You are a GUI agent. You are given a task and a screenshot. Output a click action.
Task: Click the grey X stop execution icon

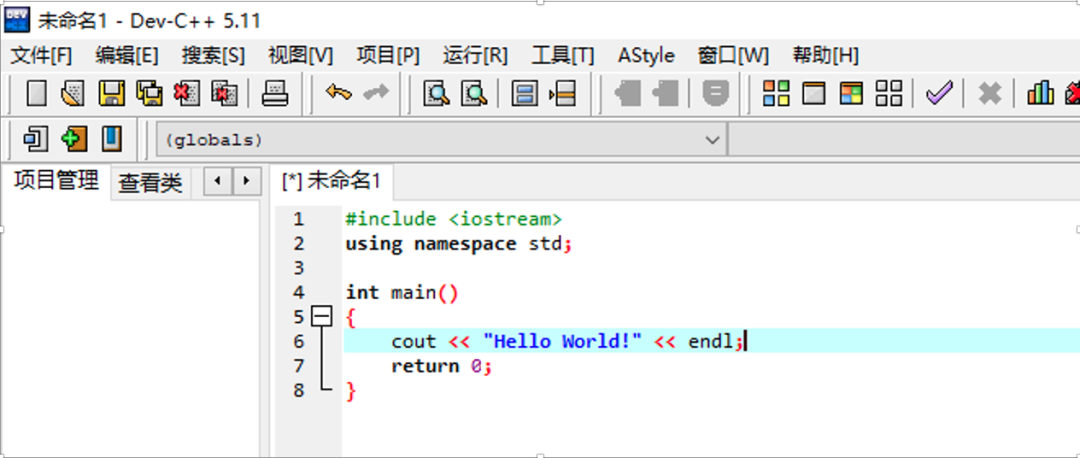(x=990, y=93)
